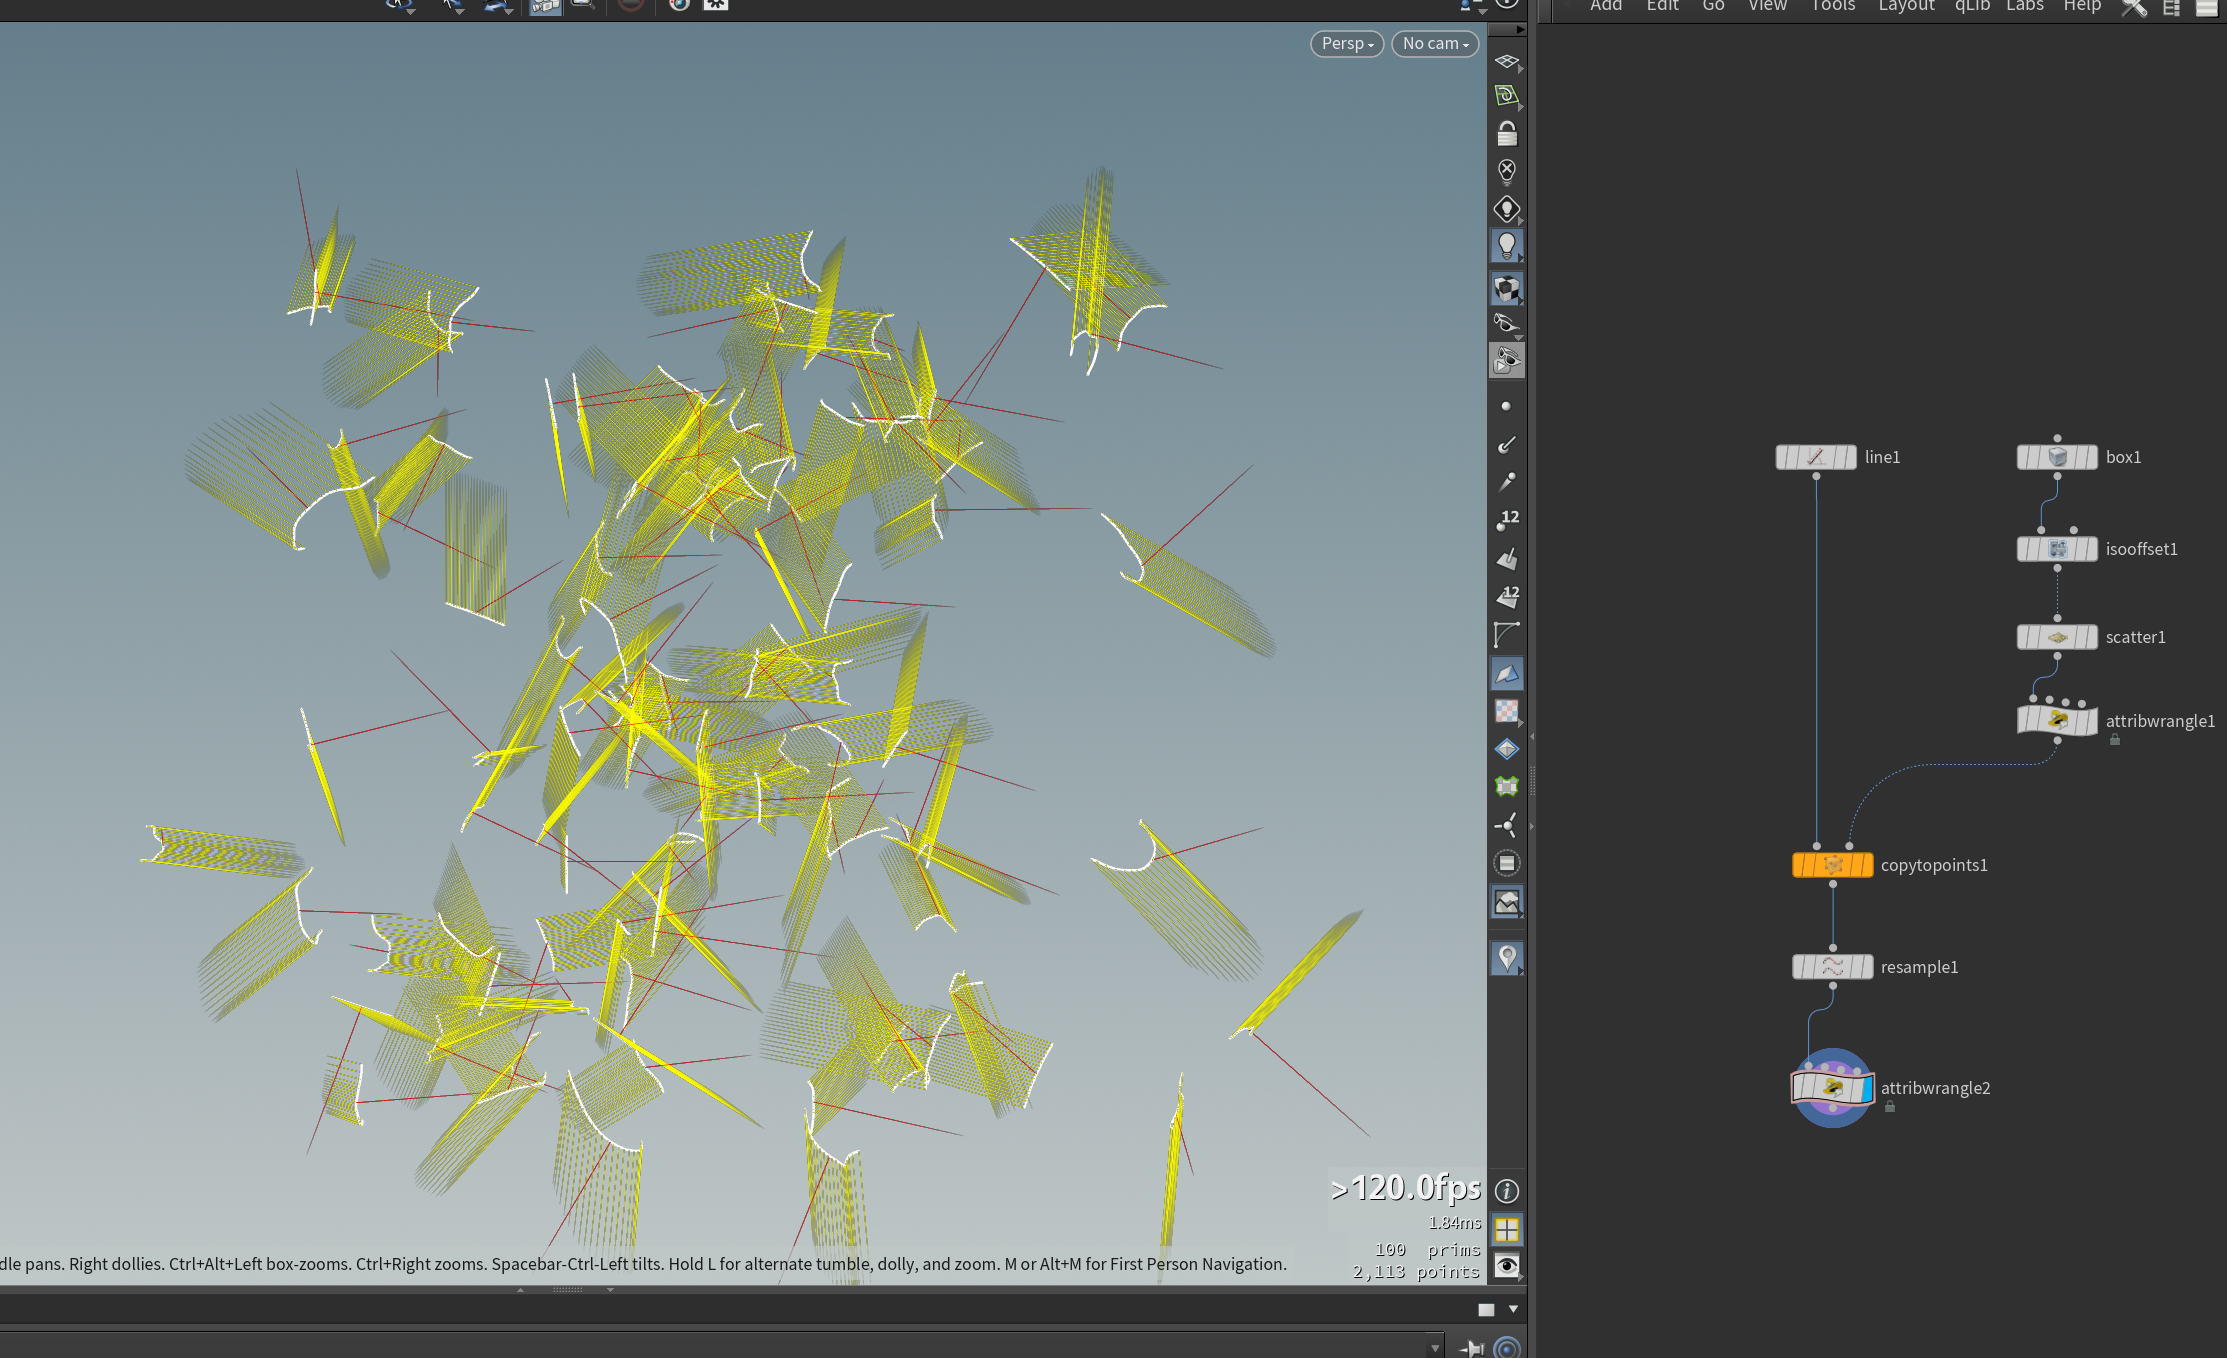Select the resample1 node
Image resolution: width=2227 pixels, height=1358 pixels.
1832,967
